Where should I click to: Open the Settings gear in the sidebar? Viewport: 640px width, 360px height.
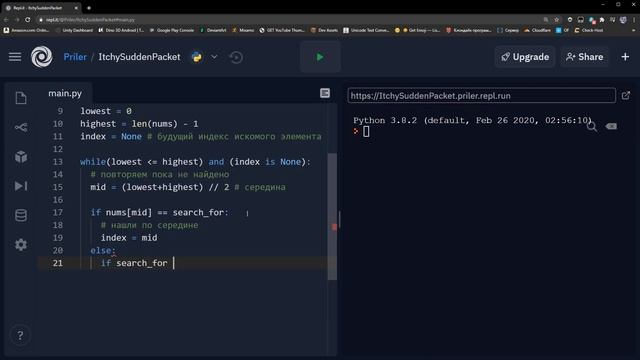pos(21,244)
